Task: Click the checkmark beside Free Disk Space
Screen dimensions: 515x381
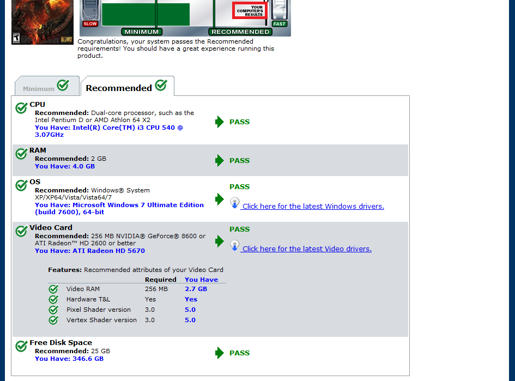Action: 21,346
